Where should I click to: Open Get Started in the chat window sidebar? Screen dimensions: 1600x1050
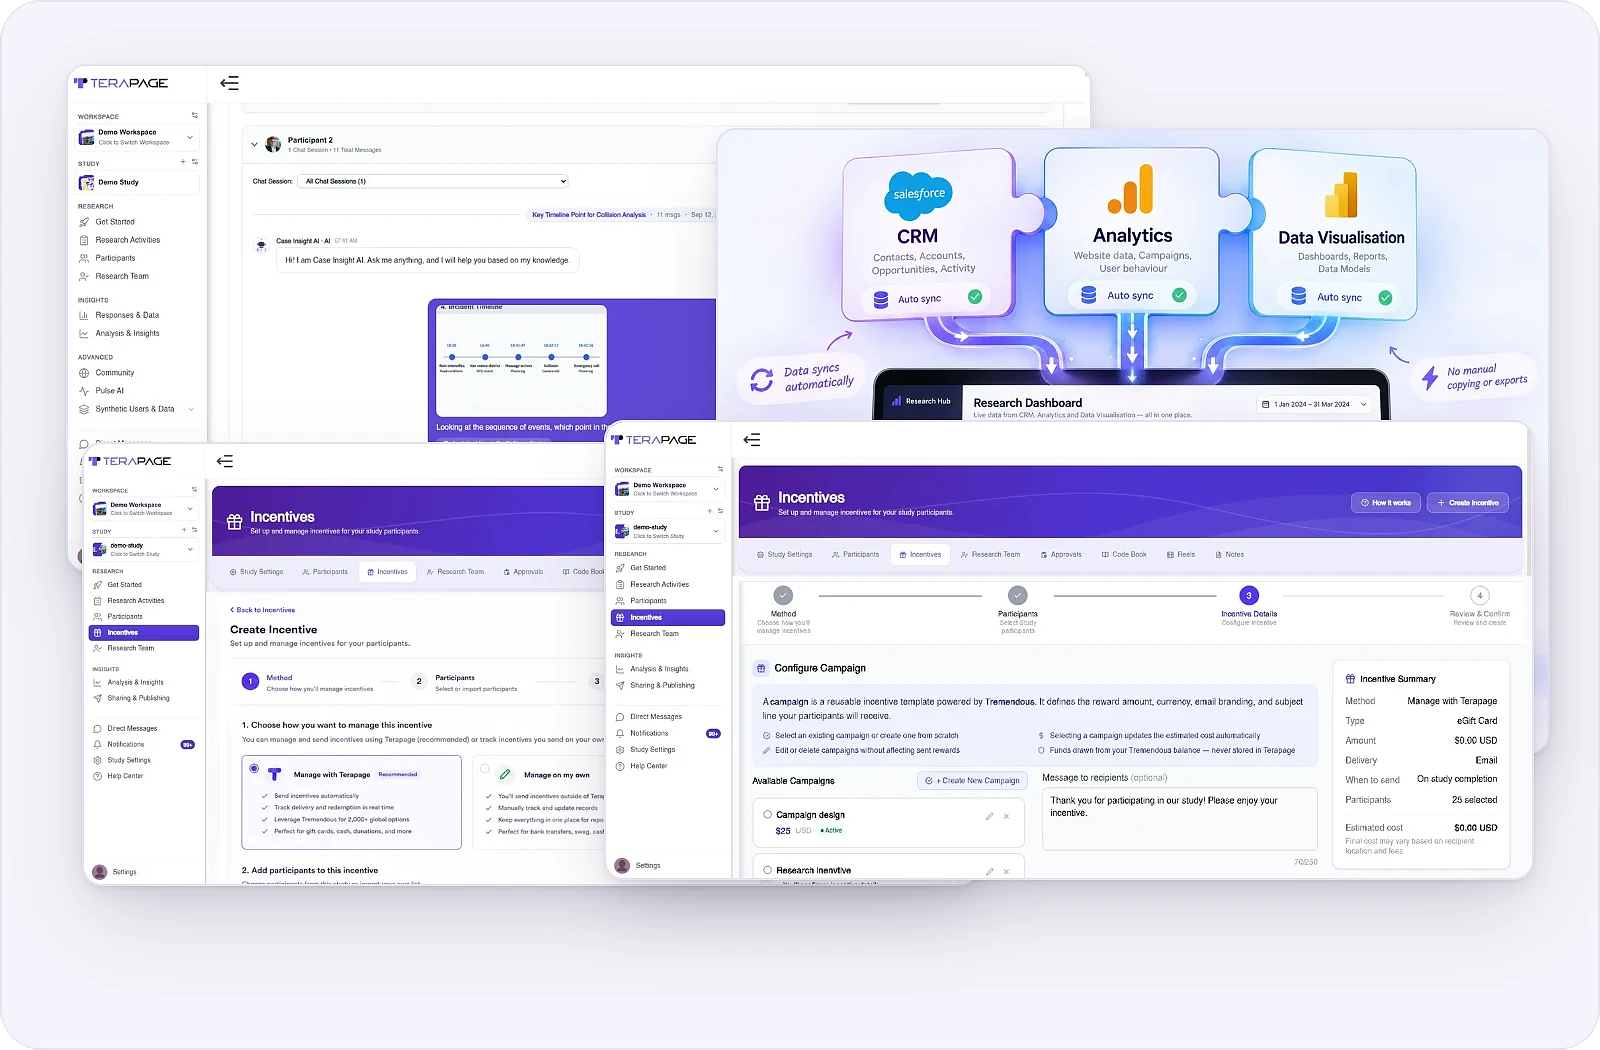pyautogui.click(x=114, y=222)
